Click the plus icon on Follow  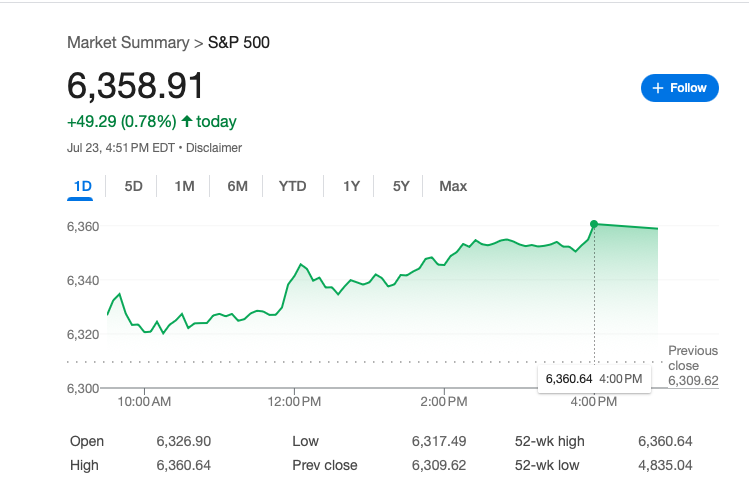658,88
